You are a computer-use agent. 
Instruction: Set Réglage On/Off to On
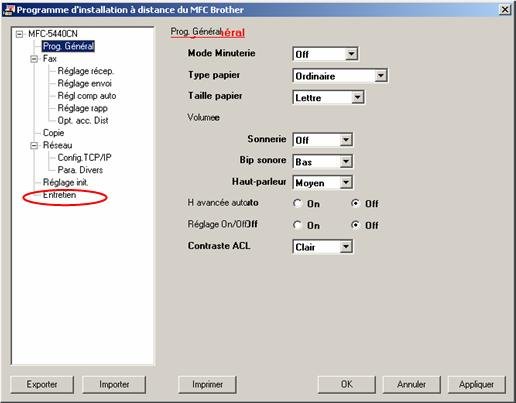tap(297, 225)
